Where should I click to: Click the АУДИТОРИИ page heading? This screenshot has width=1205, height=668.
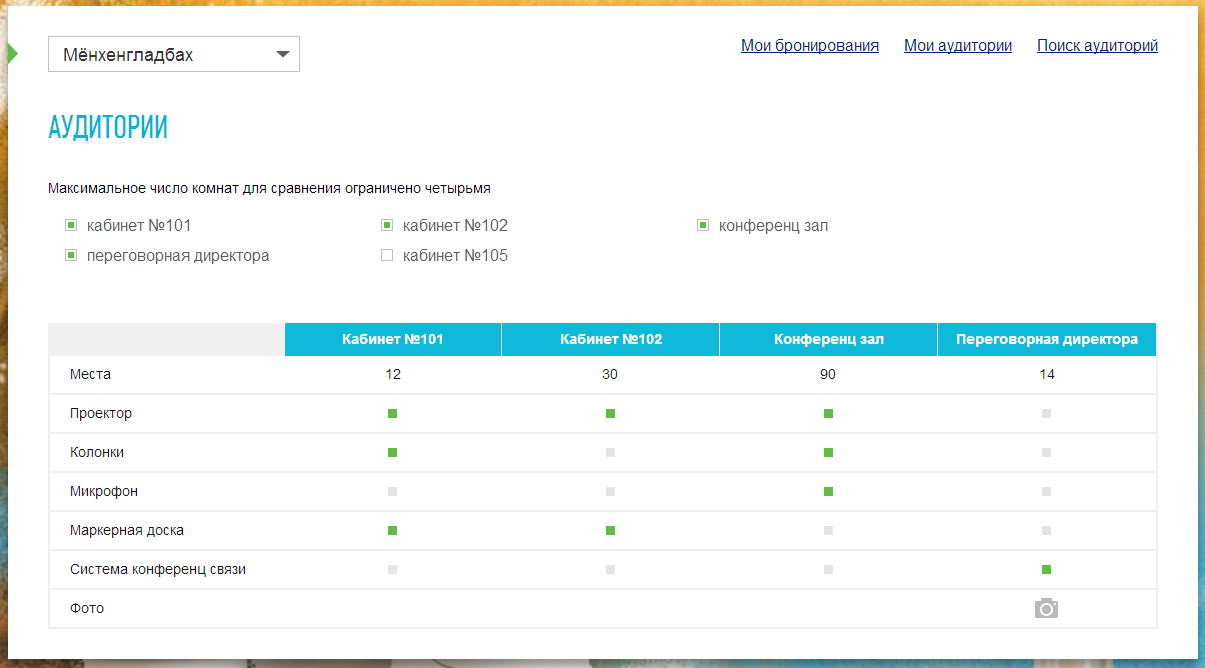tap(108, 128)
